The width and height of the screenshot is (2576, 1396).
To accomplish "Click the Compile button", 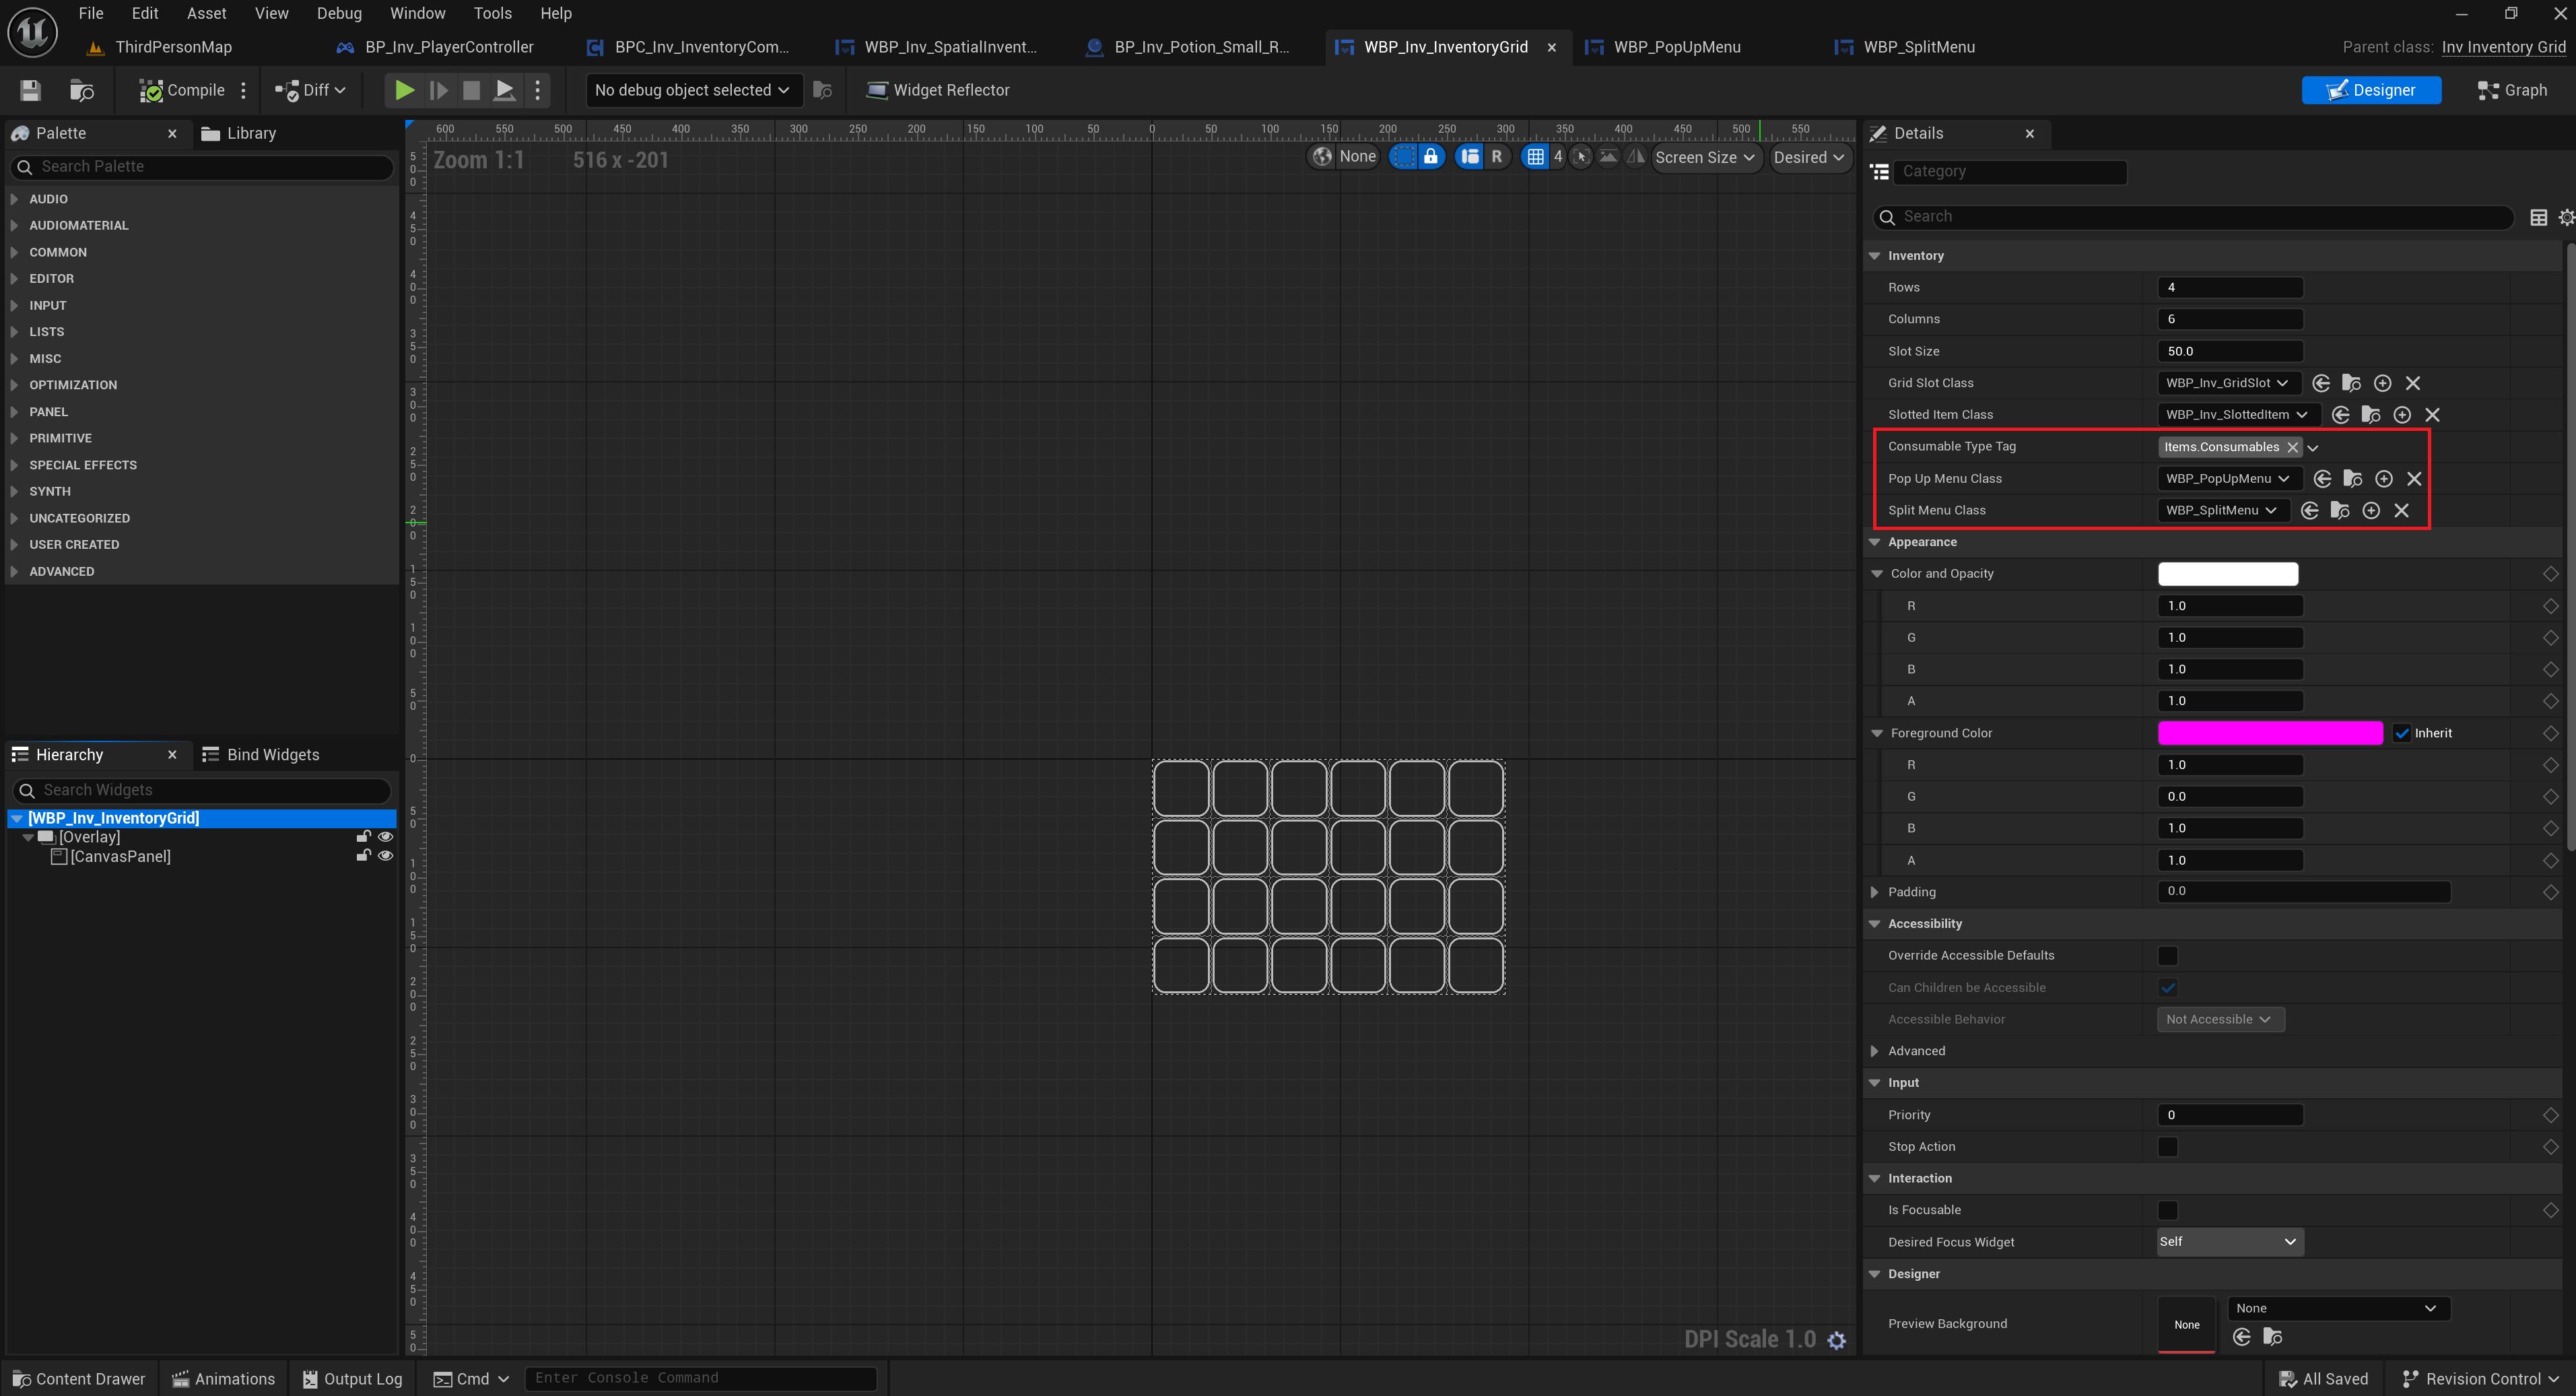I will point(182,90).
